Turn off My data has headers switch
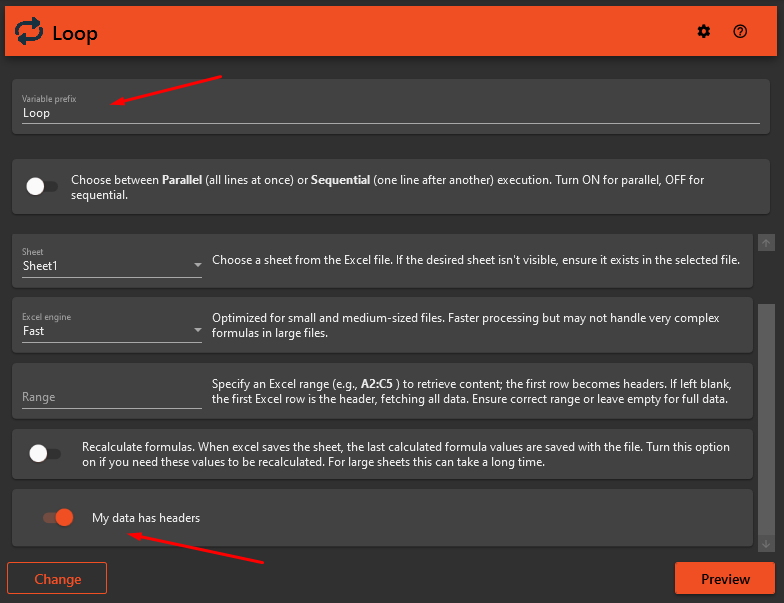The width and height of the screenshot is (784, 603). click(x=58, y=518)
